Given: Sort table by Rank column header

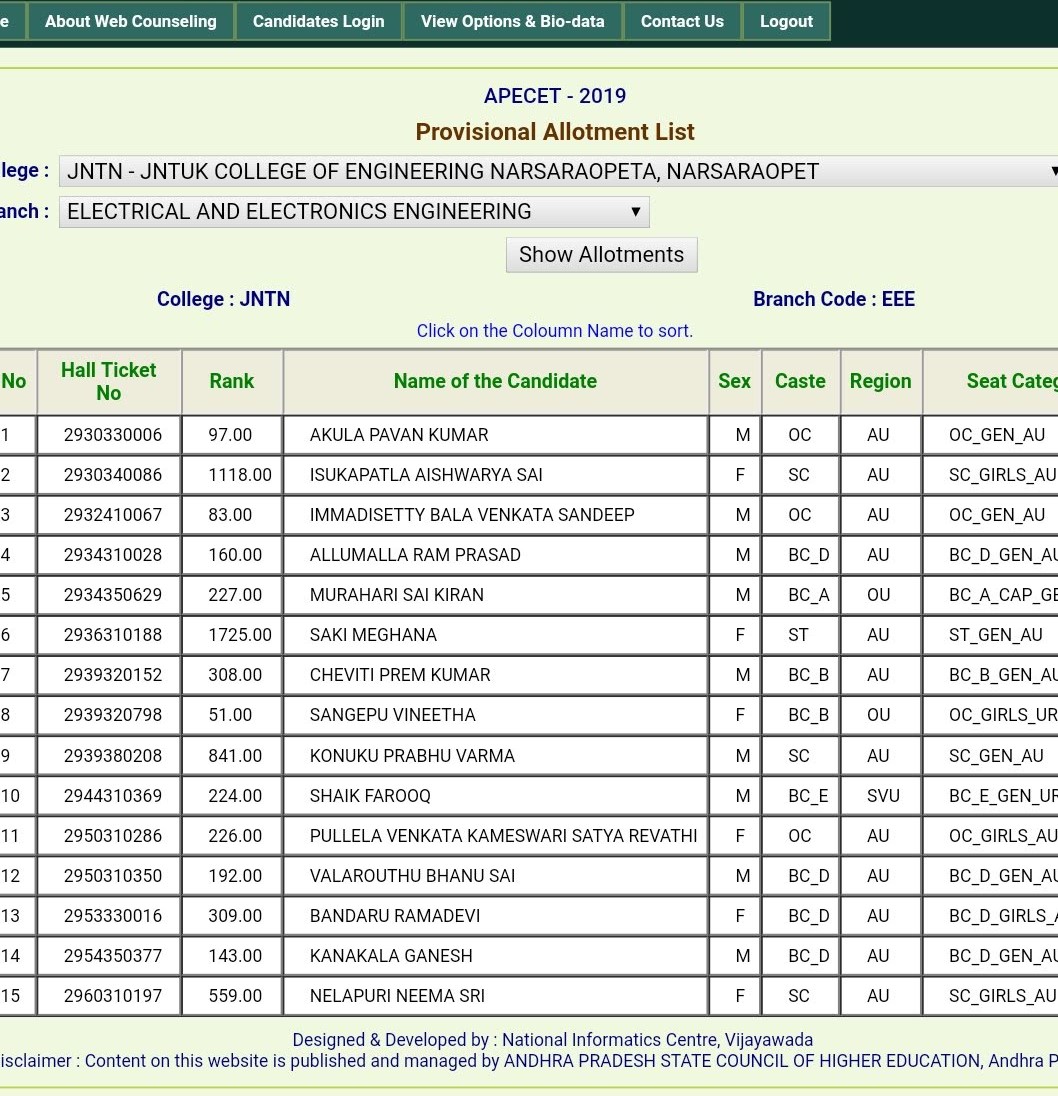Looking at the screenshot, I should tap(232, 382).
